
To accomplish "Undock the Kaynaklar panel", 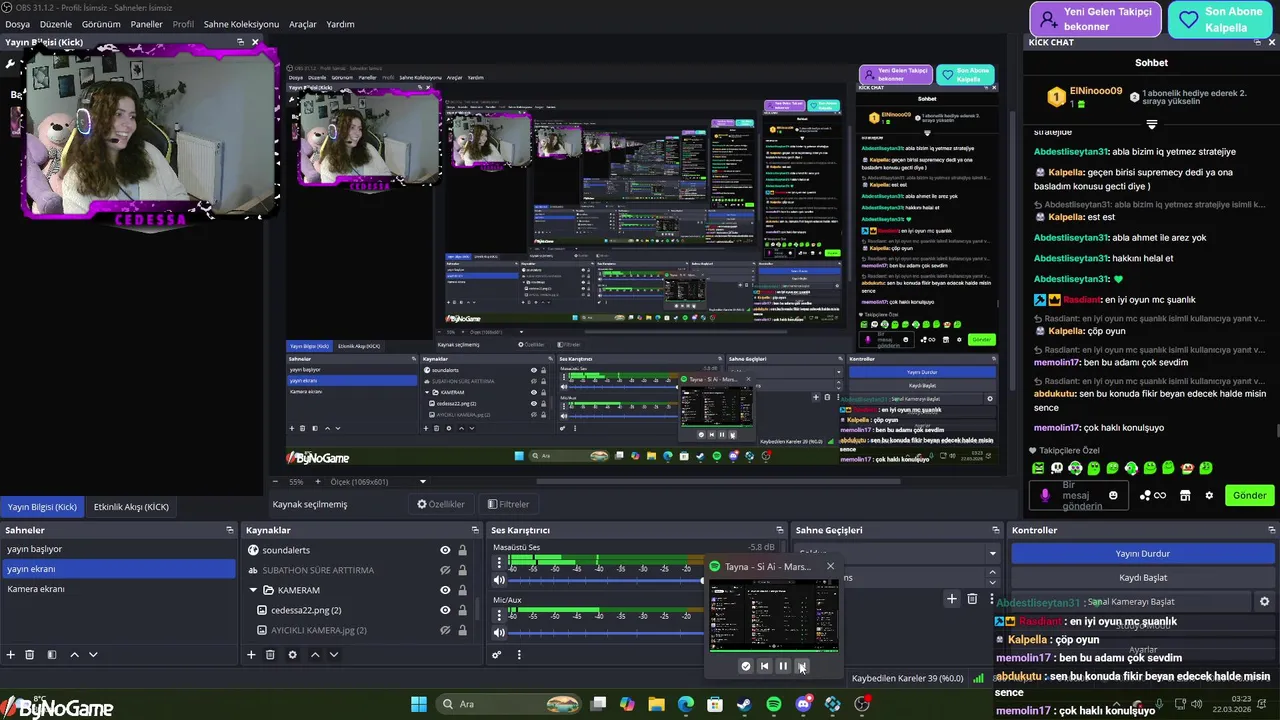I will (475, 530).
